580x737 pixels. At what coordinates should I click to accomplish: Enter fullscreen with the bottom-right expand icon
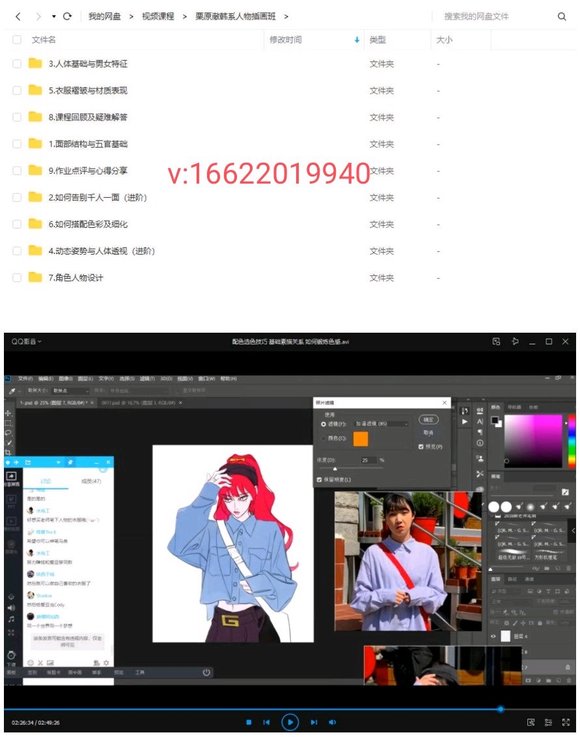566,722
